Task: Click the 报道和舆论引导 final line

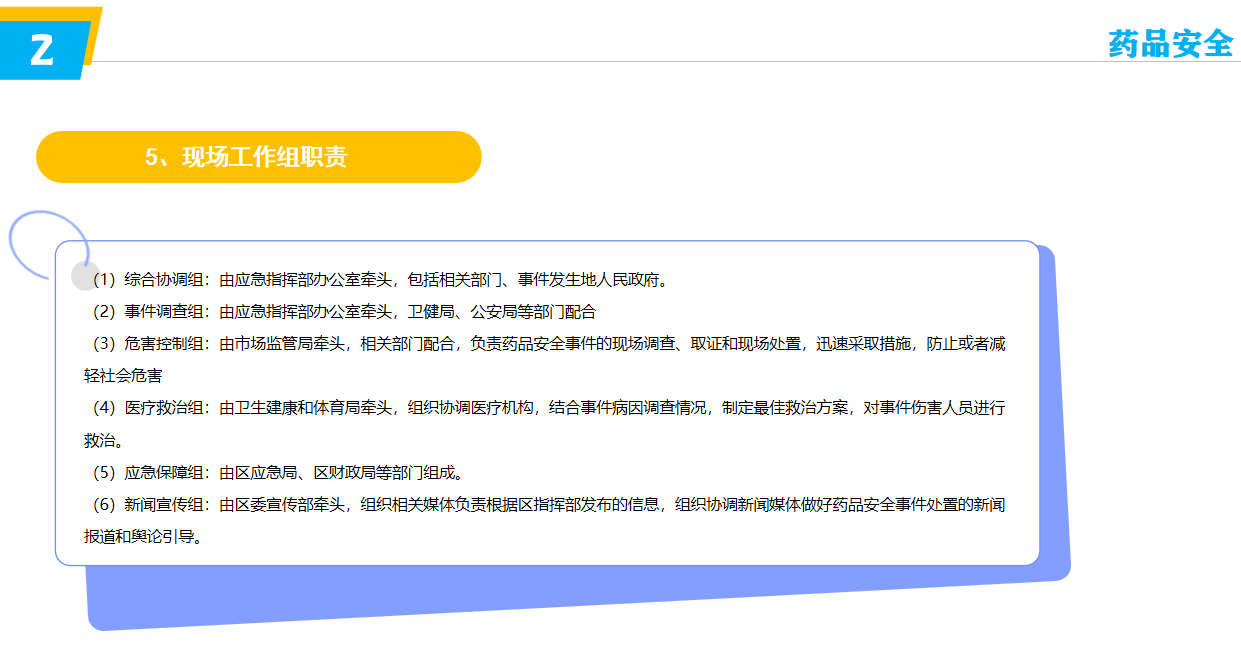Action: (x=144, y=536)
